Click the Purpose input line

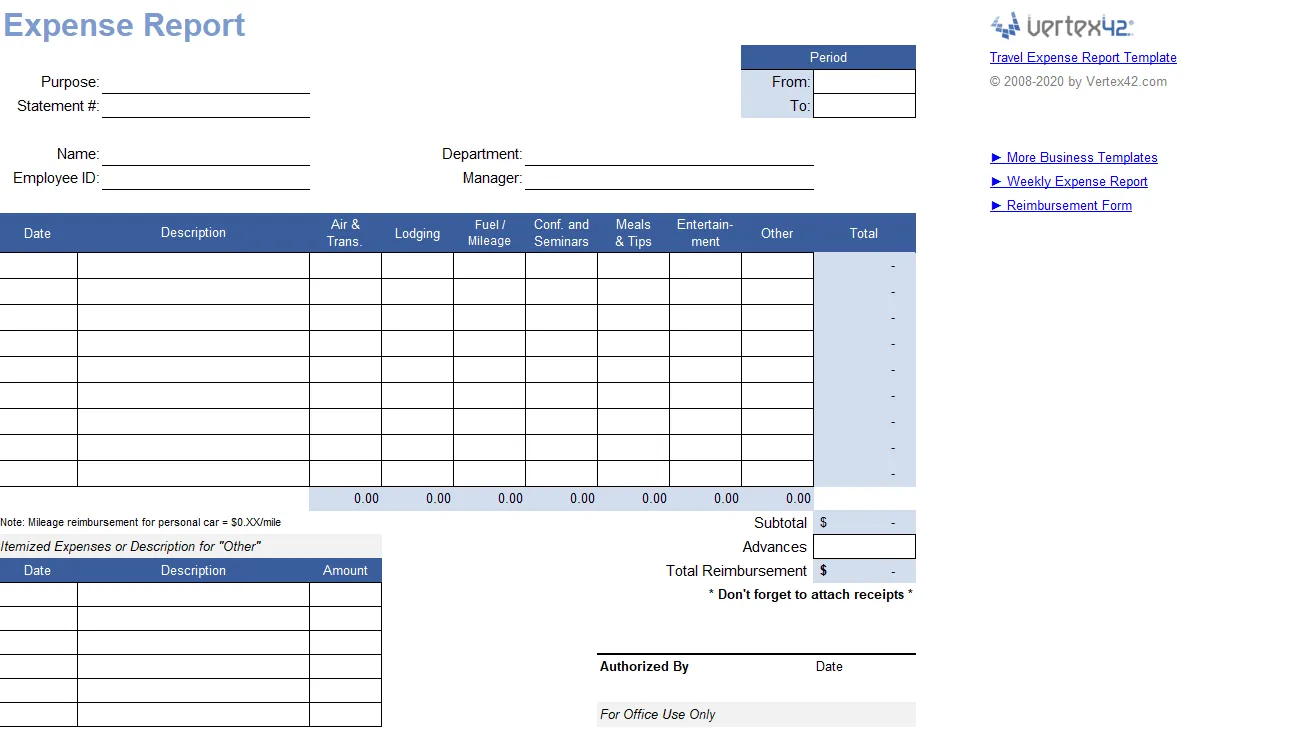pyautogui.click(x=206, y=82)
